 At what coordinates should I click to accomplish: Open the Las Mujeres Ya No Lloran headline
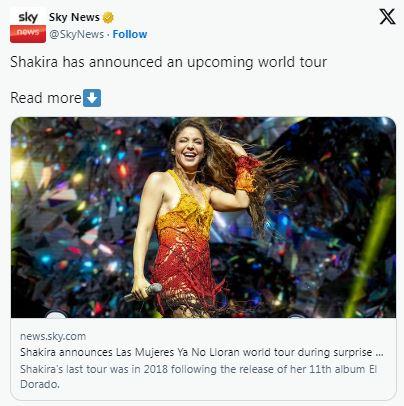[x=202, y=352]
